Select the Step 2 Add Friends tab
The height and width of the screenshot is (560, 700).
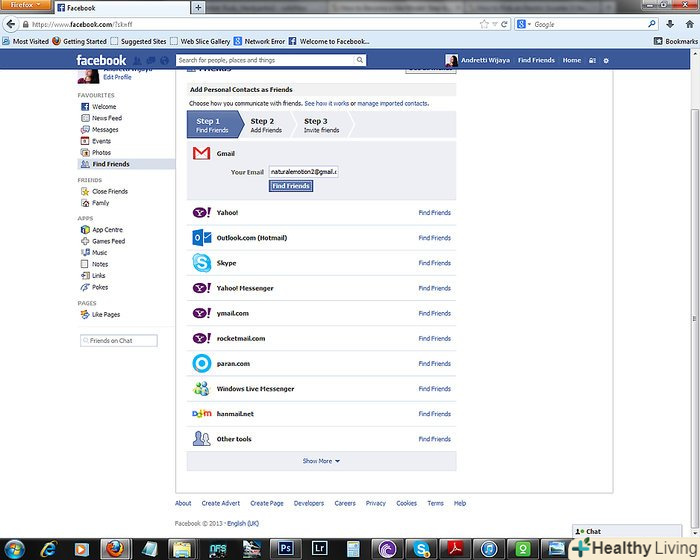pyautogui.click(x=266, y=125)
